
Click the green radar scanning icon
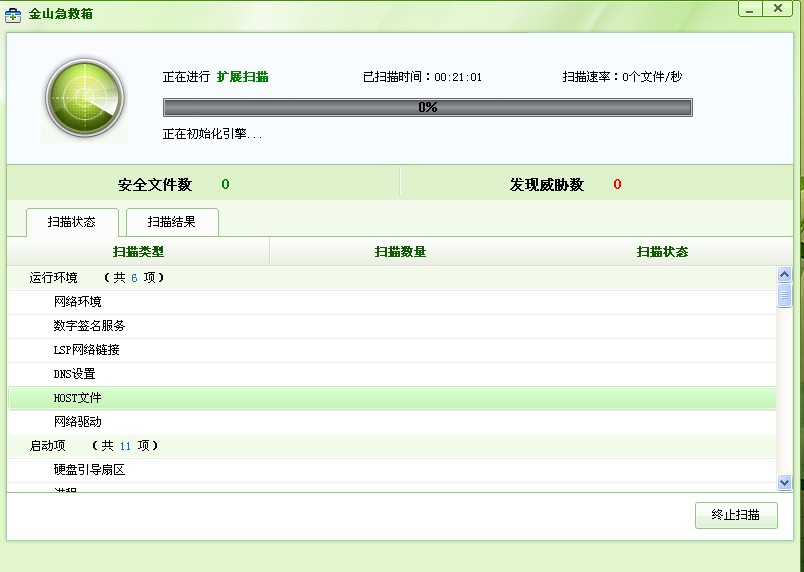[x=85, y=98]
